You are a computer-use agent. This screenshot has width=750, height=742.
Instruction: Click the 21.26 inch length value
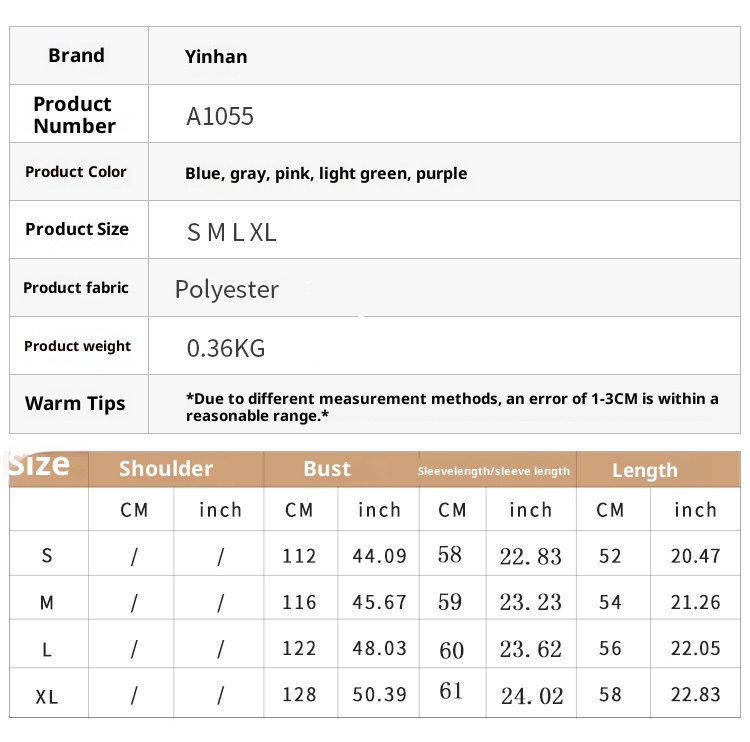(696, 602)
